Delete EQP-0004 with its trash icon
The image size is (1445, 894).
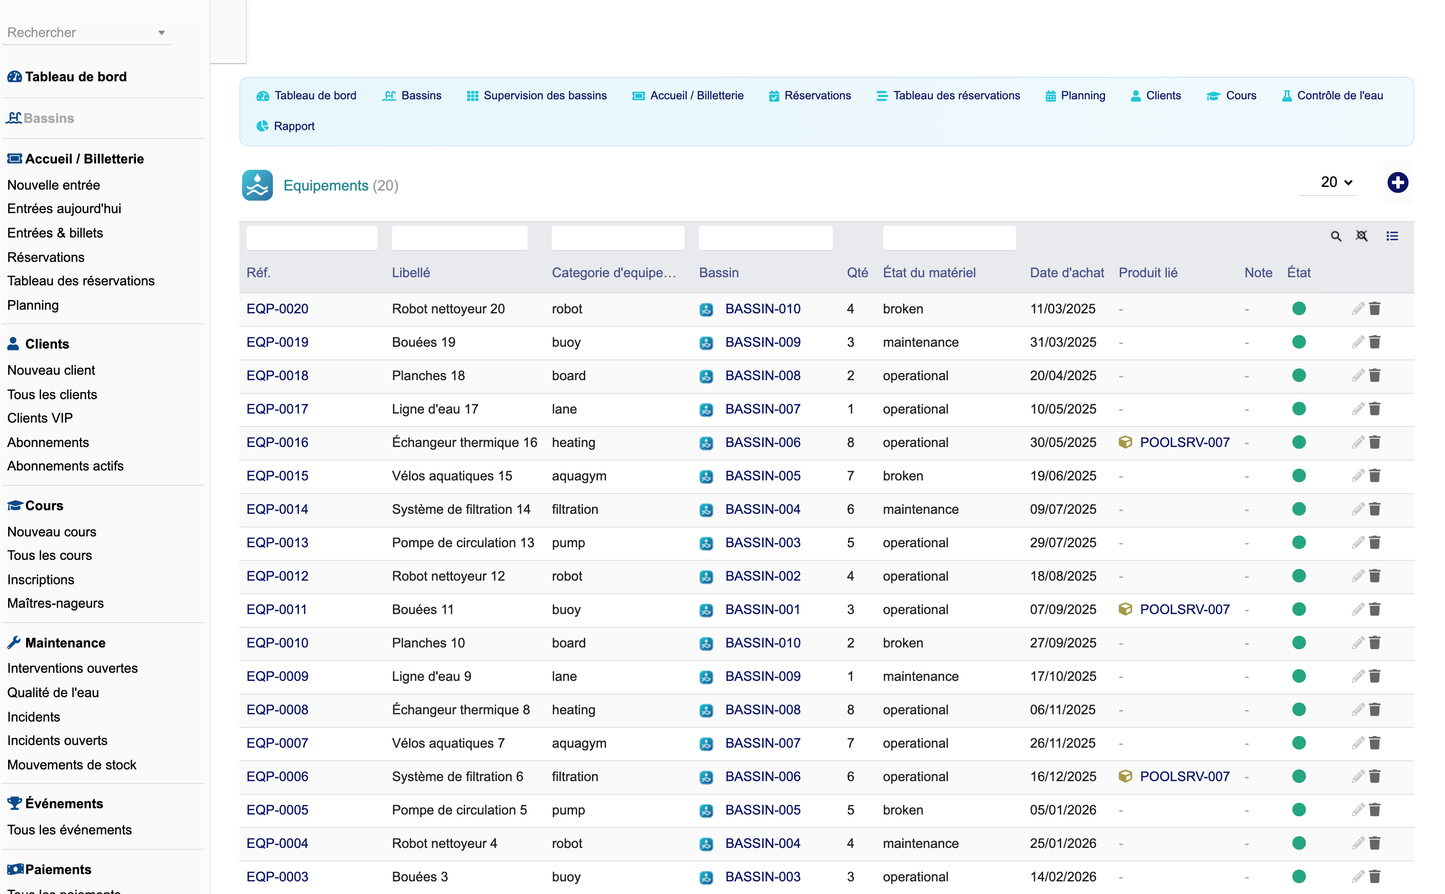click(x=1375, y=843)
